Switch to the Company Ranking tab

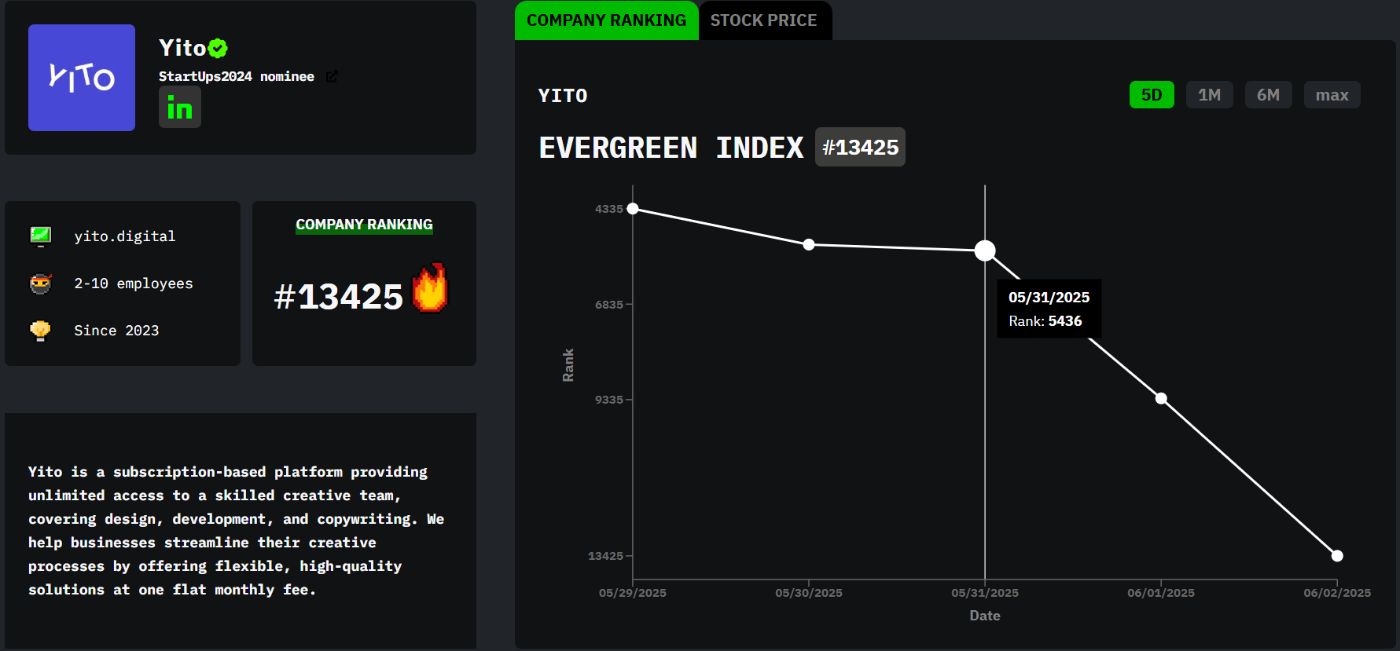coord(606,20)
